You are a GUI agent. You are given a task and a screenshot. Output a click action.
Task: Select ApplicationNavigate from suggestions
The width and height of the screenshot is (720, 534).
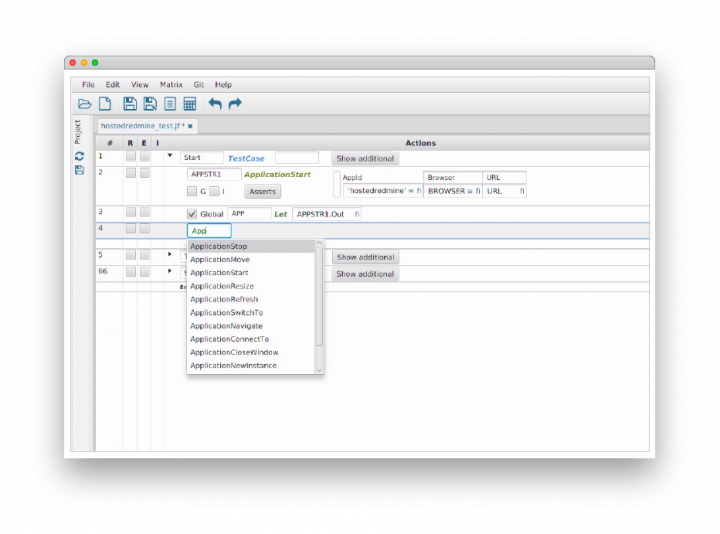(x=251, y=326)
